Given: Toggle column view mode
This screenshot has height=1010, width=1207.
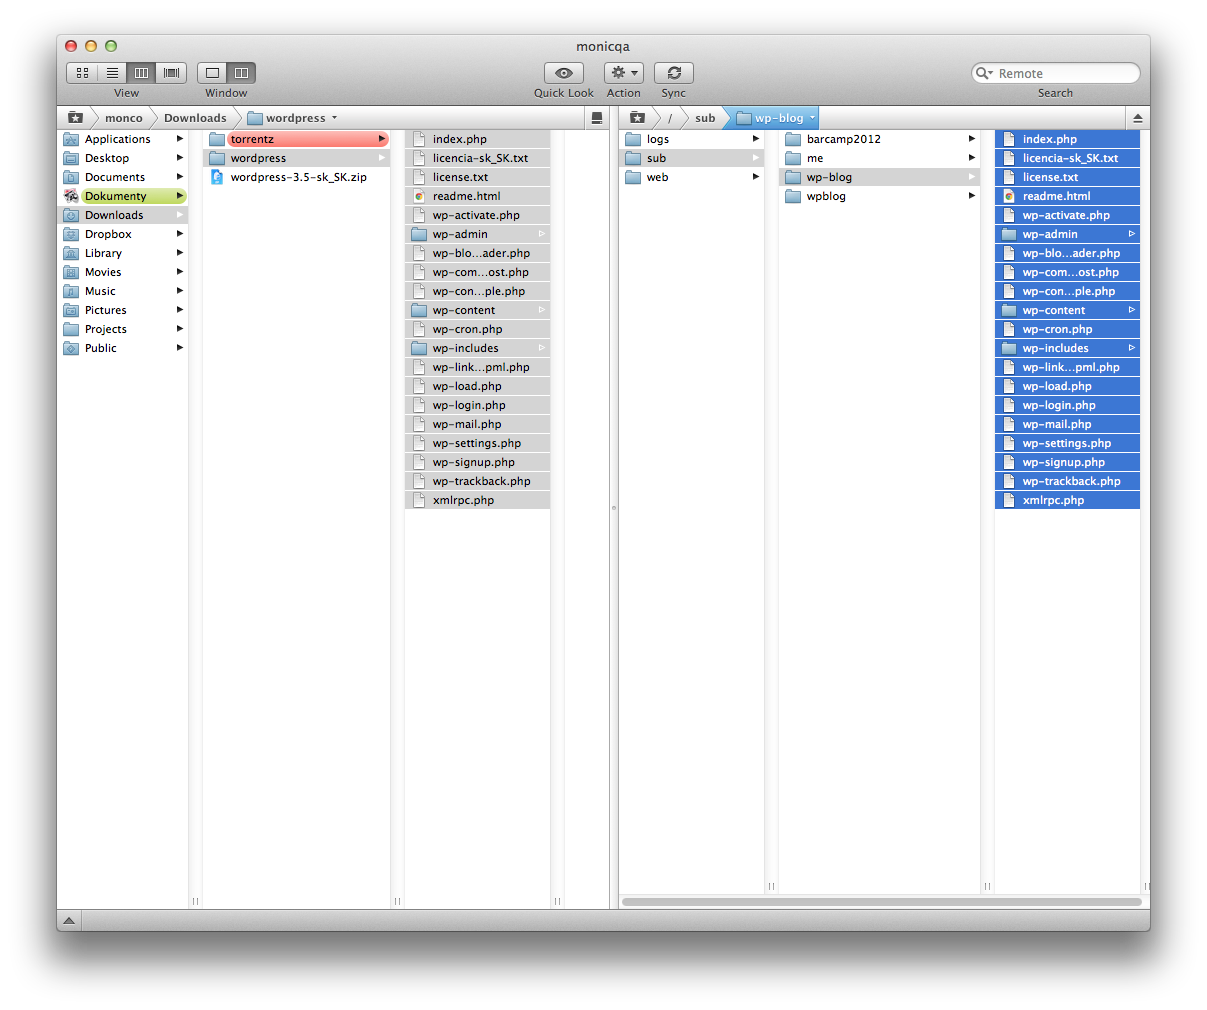Looking at the screenshot, I should click(x=142, y=73).
